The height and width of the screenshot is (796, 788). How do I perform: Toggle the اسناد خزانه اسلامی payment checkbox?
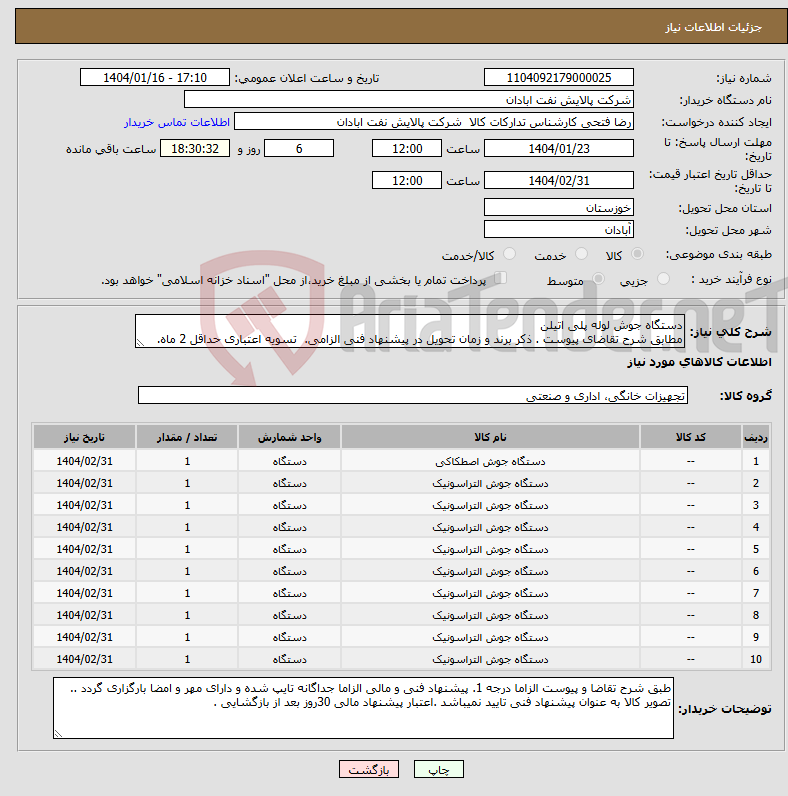click(501, 278)
